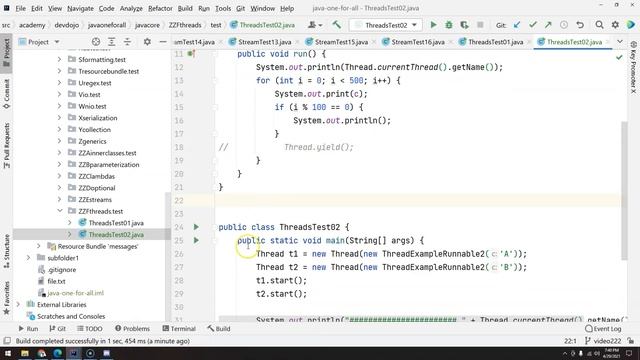This screenshot has height=360, width=640.
Task: Select opened file target icon in Project panel
Action: [96, 42]
